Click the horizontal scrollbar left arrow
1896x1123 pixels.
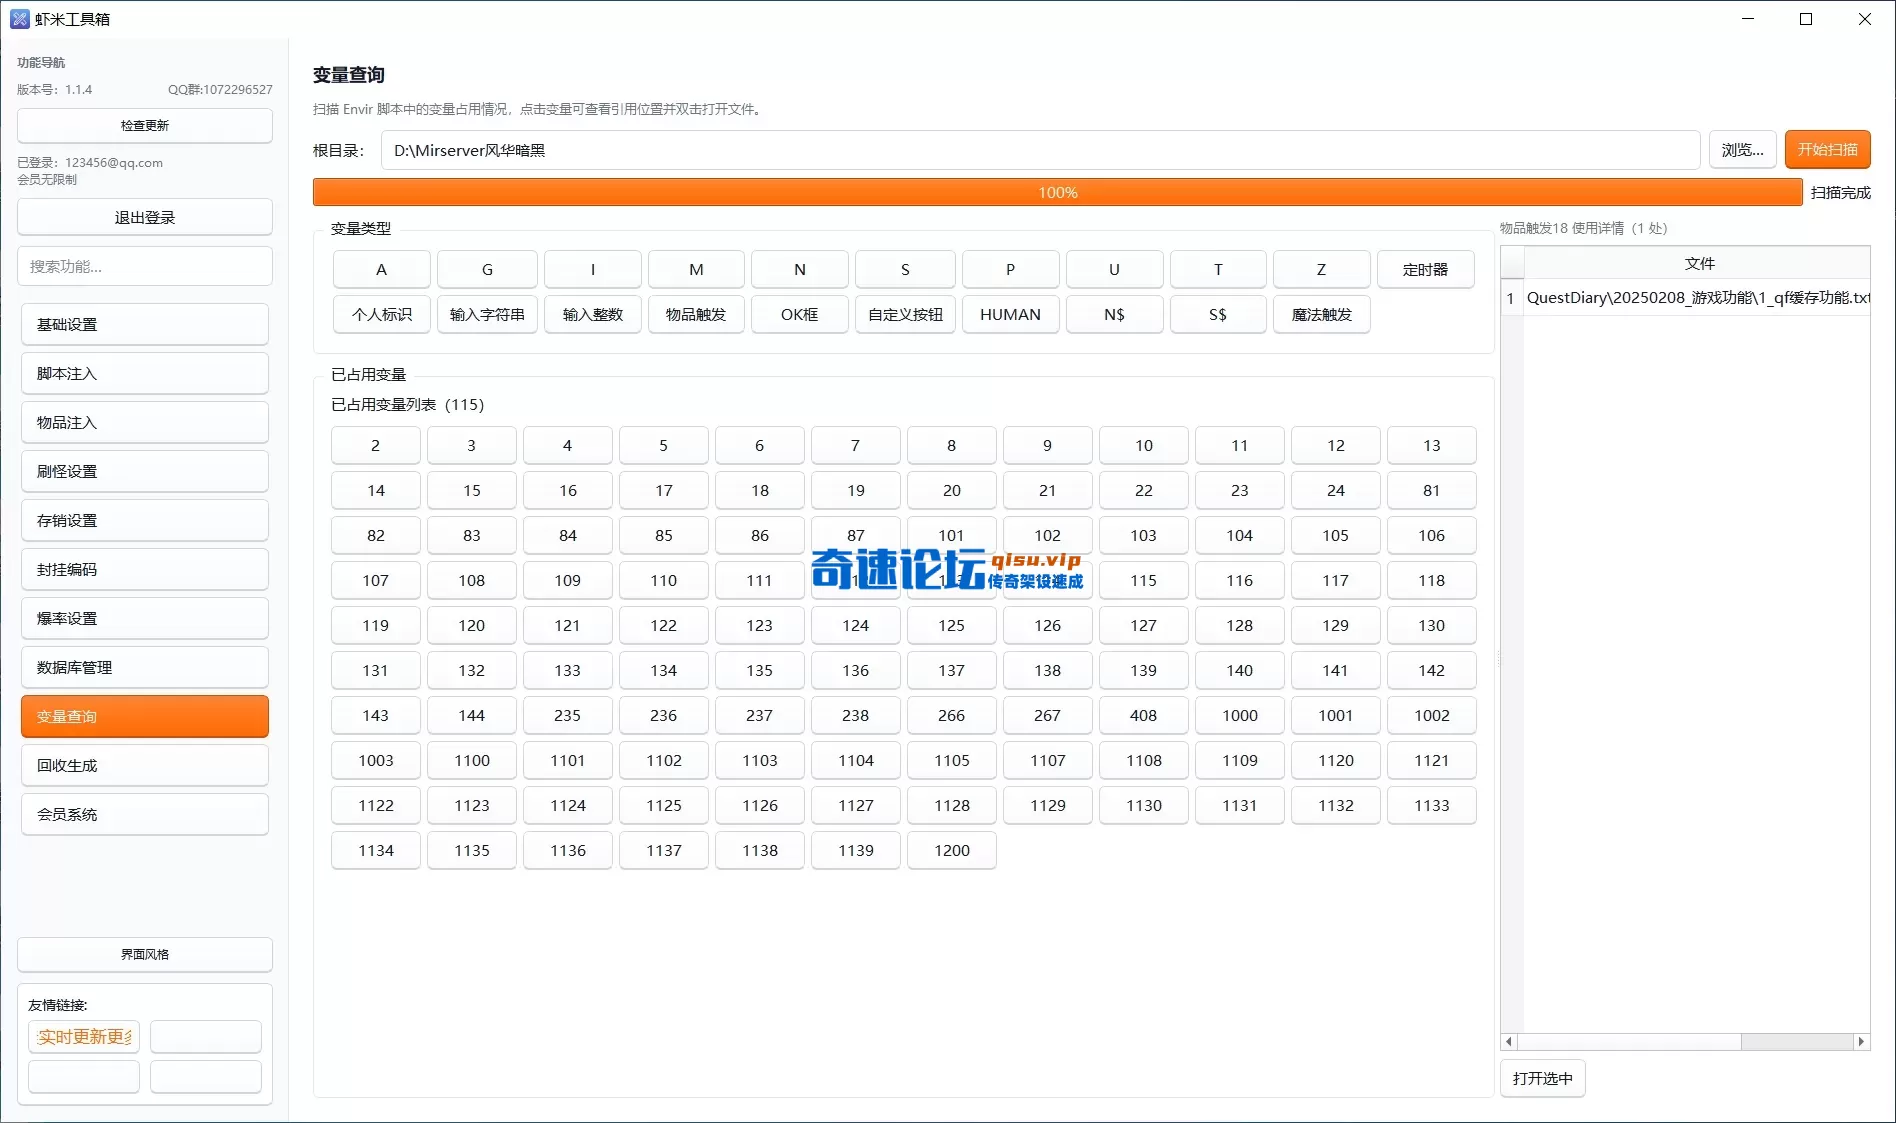[1509, 1041]
